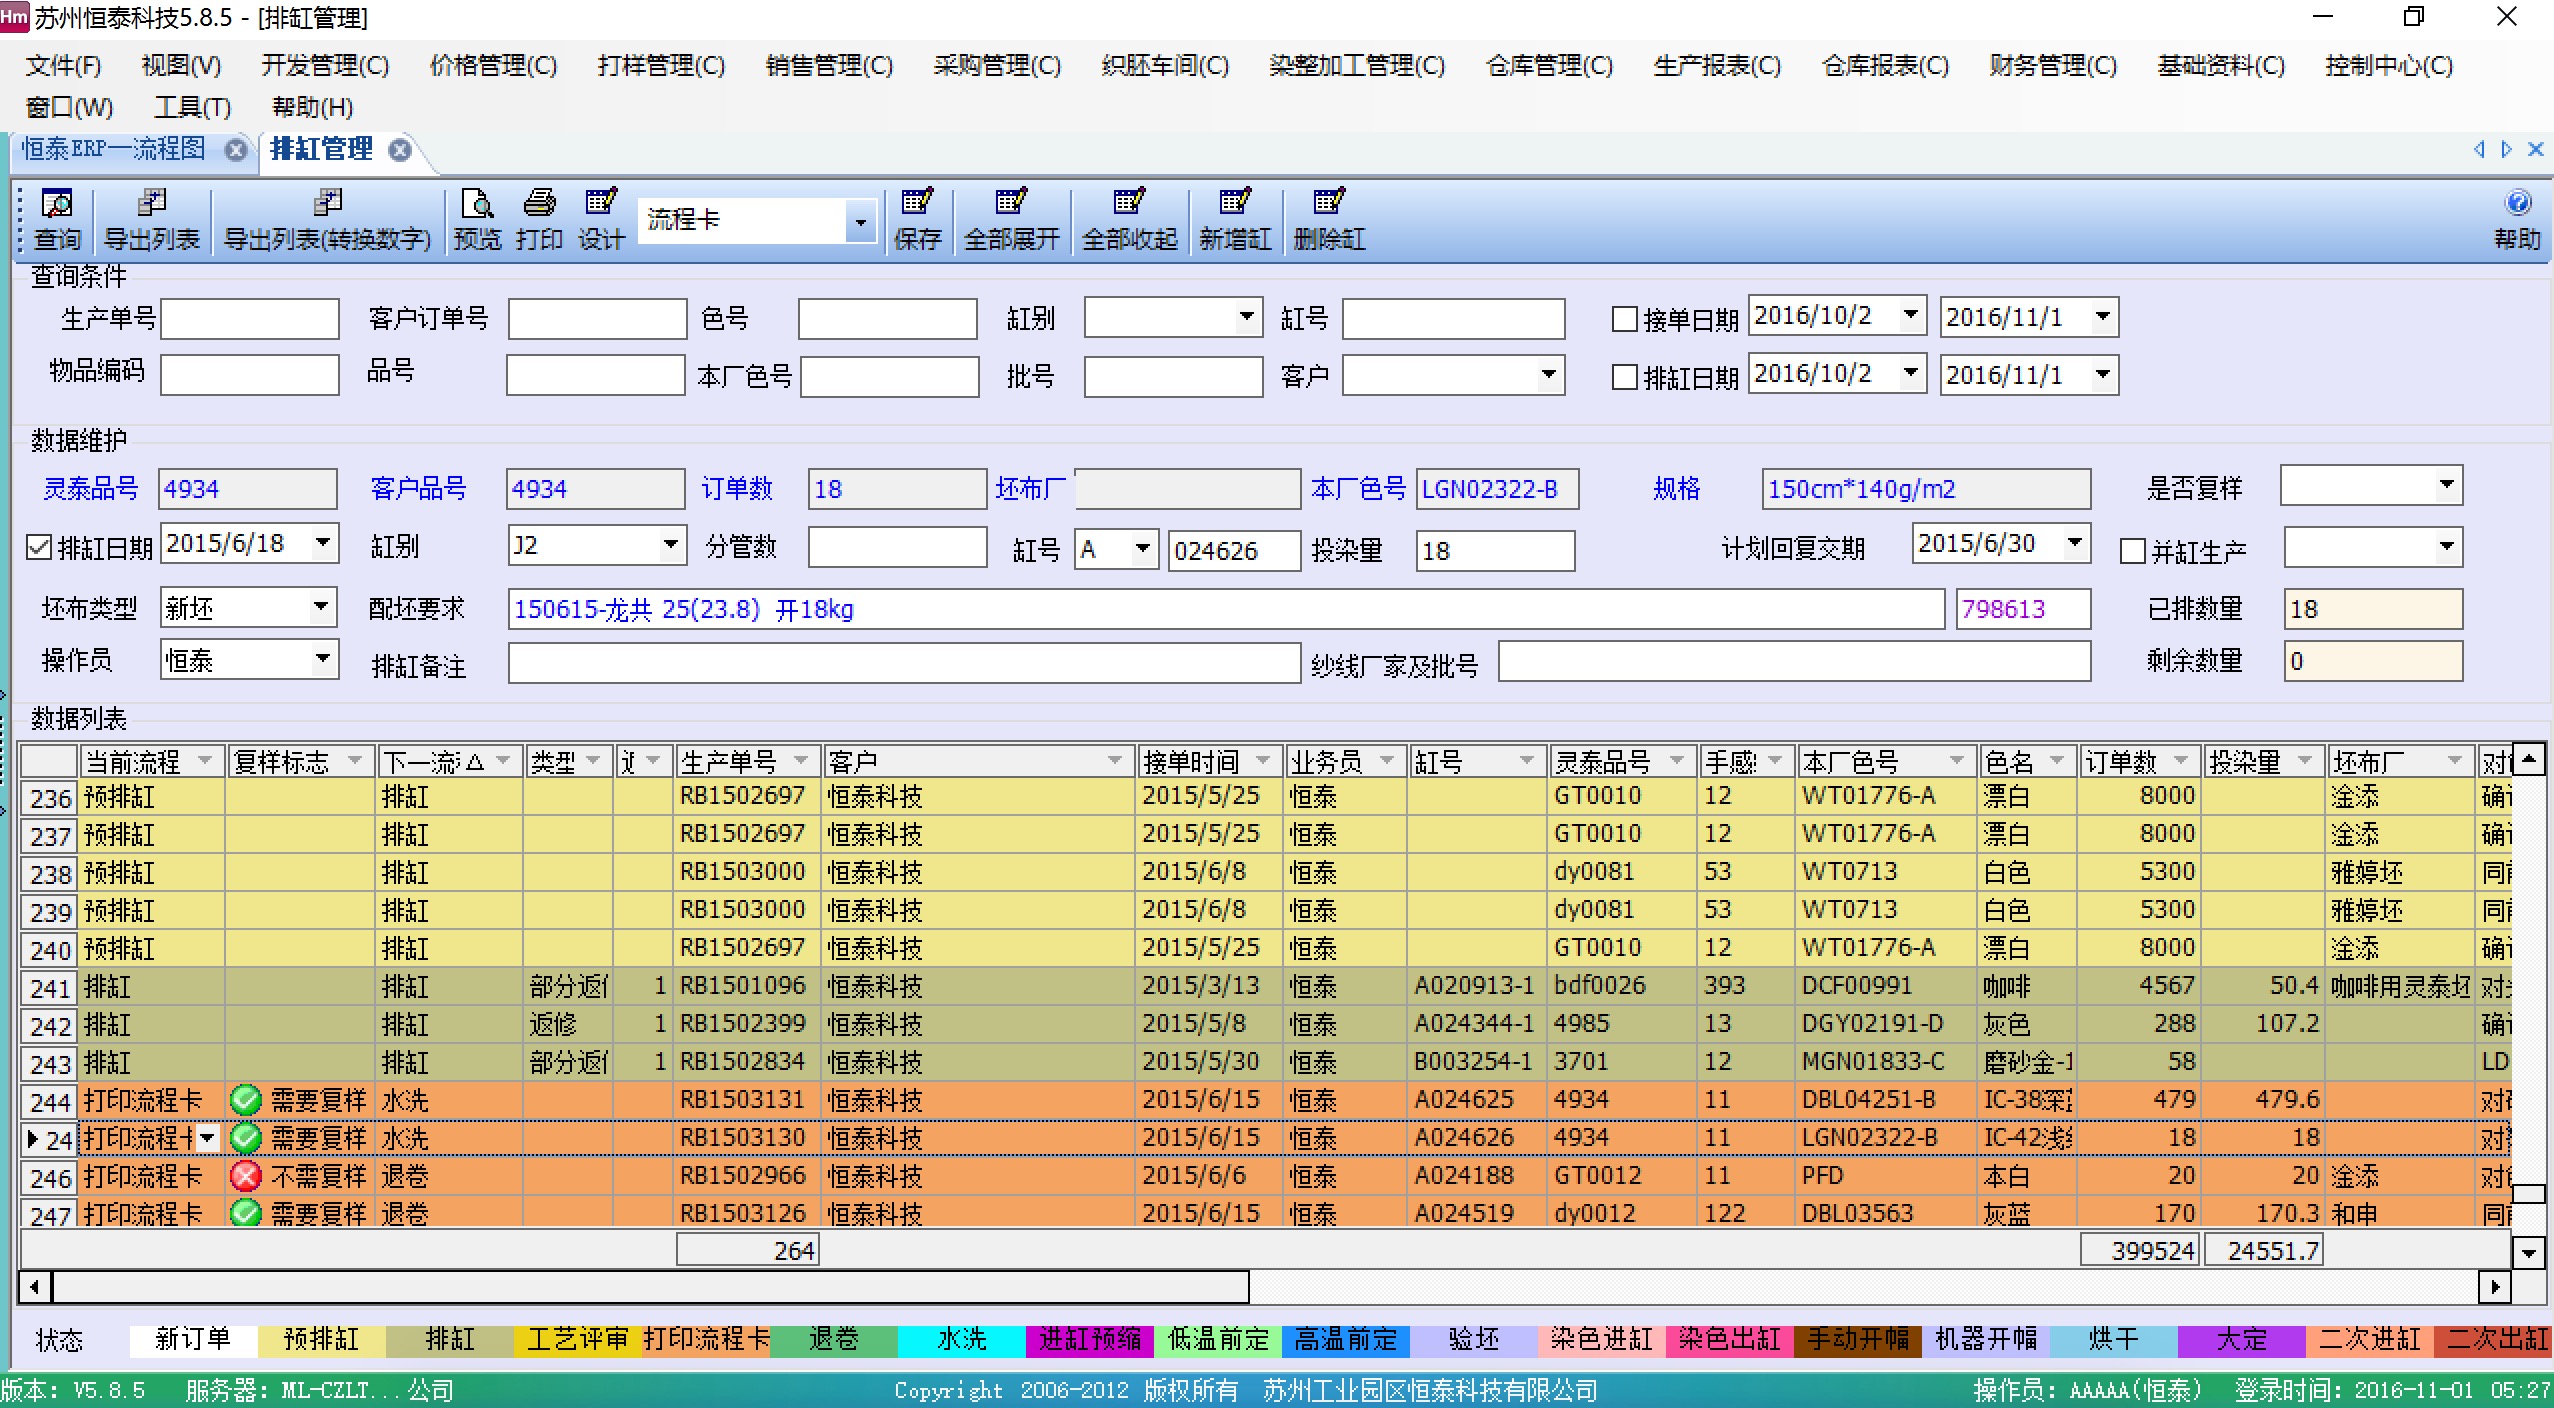Click the grid horizontal scroll left arrow
This screenshot has height=1408, width=2554.
[35, 1287]
